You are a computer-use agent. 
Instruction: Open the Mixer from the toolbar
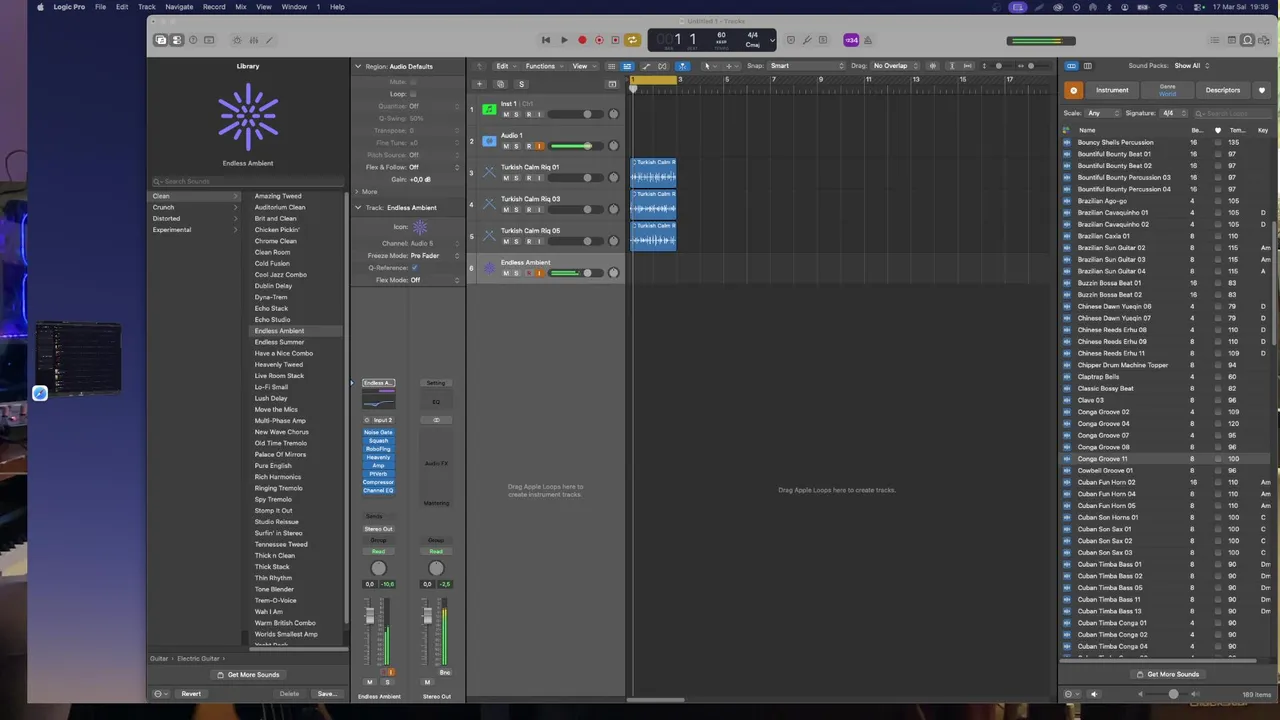(253, 40)
